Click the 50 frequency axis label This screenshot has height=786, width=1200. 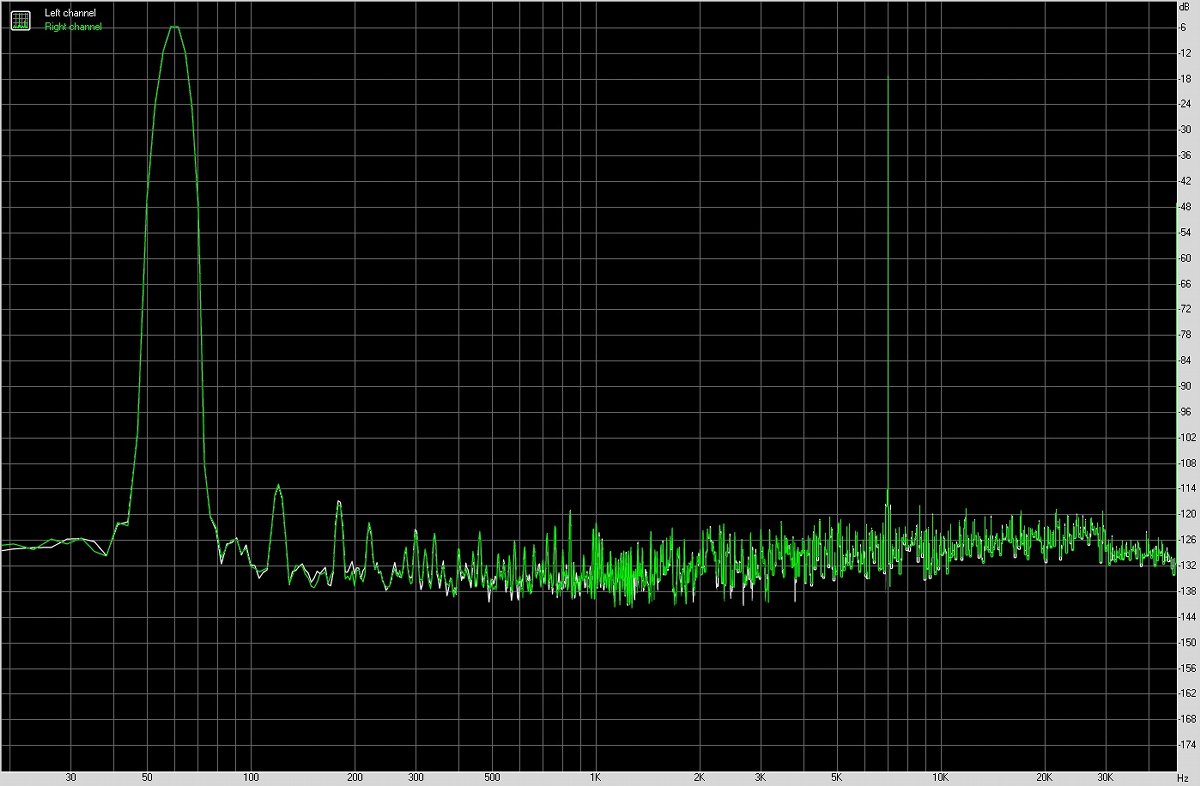tap(147, 777)
